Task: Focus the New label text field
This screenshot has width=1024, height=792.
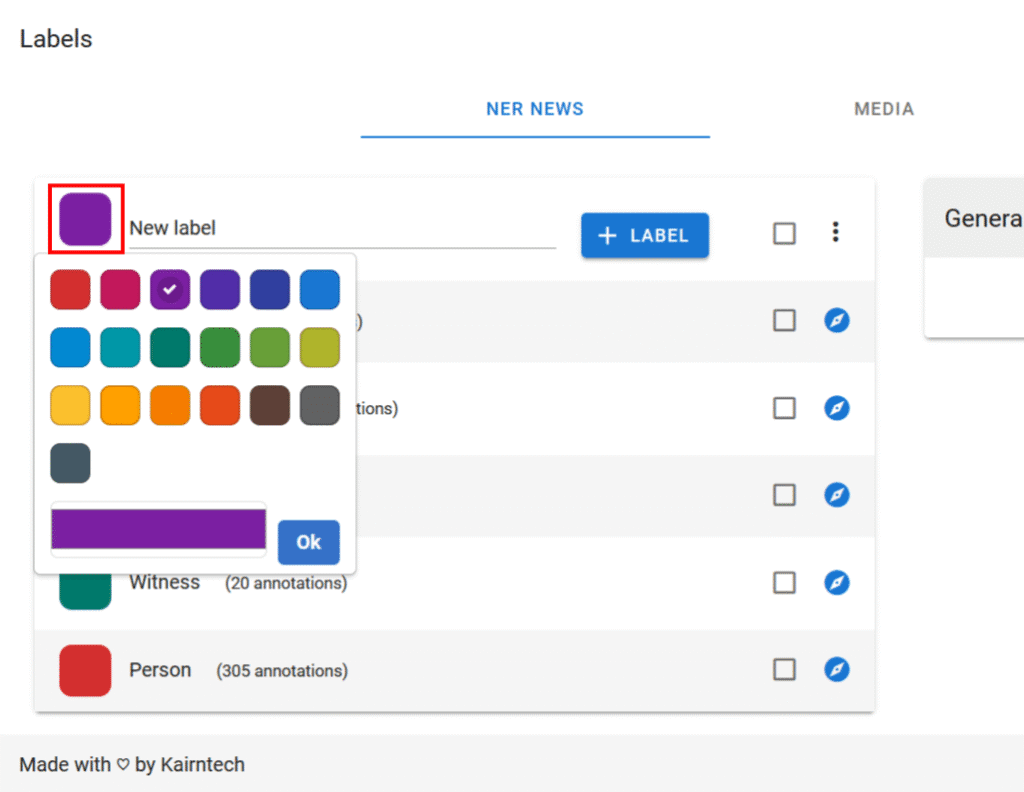Action: (x=340, y=228)
